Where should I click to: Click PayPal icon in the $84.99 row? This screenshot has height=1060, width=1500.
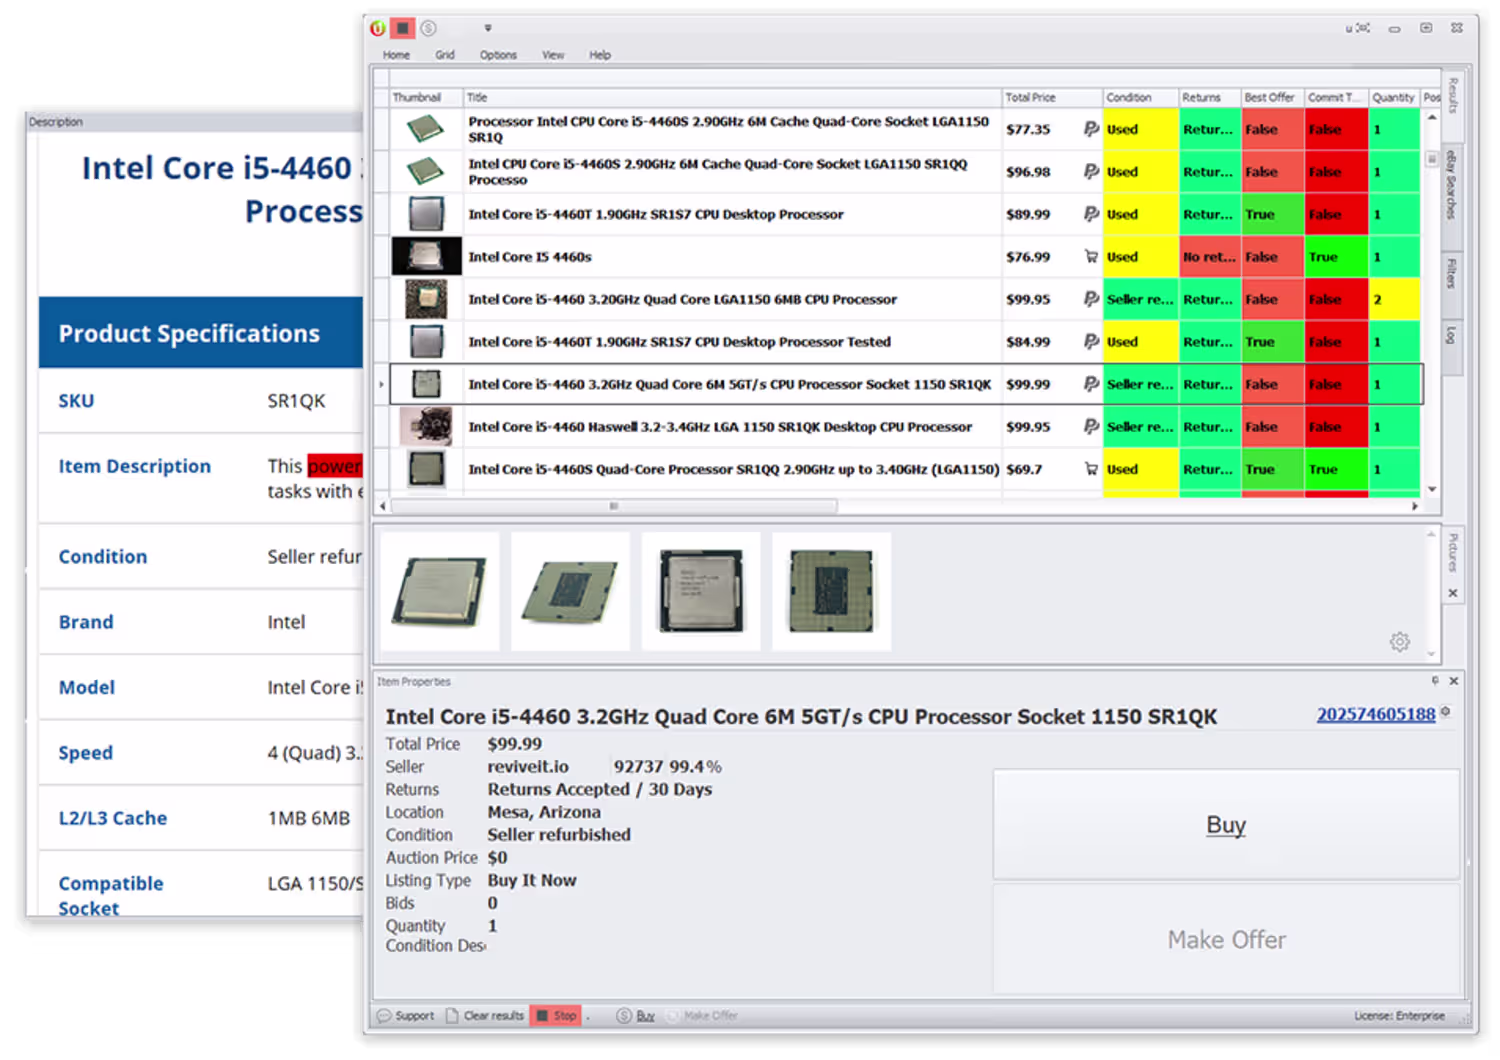(1091, 342)
